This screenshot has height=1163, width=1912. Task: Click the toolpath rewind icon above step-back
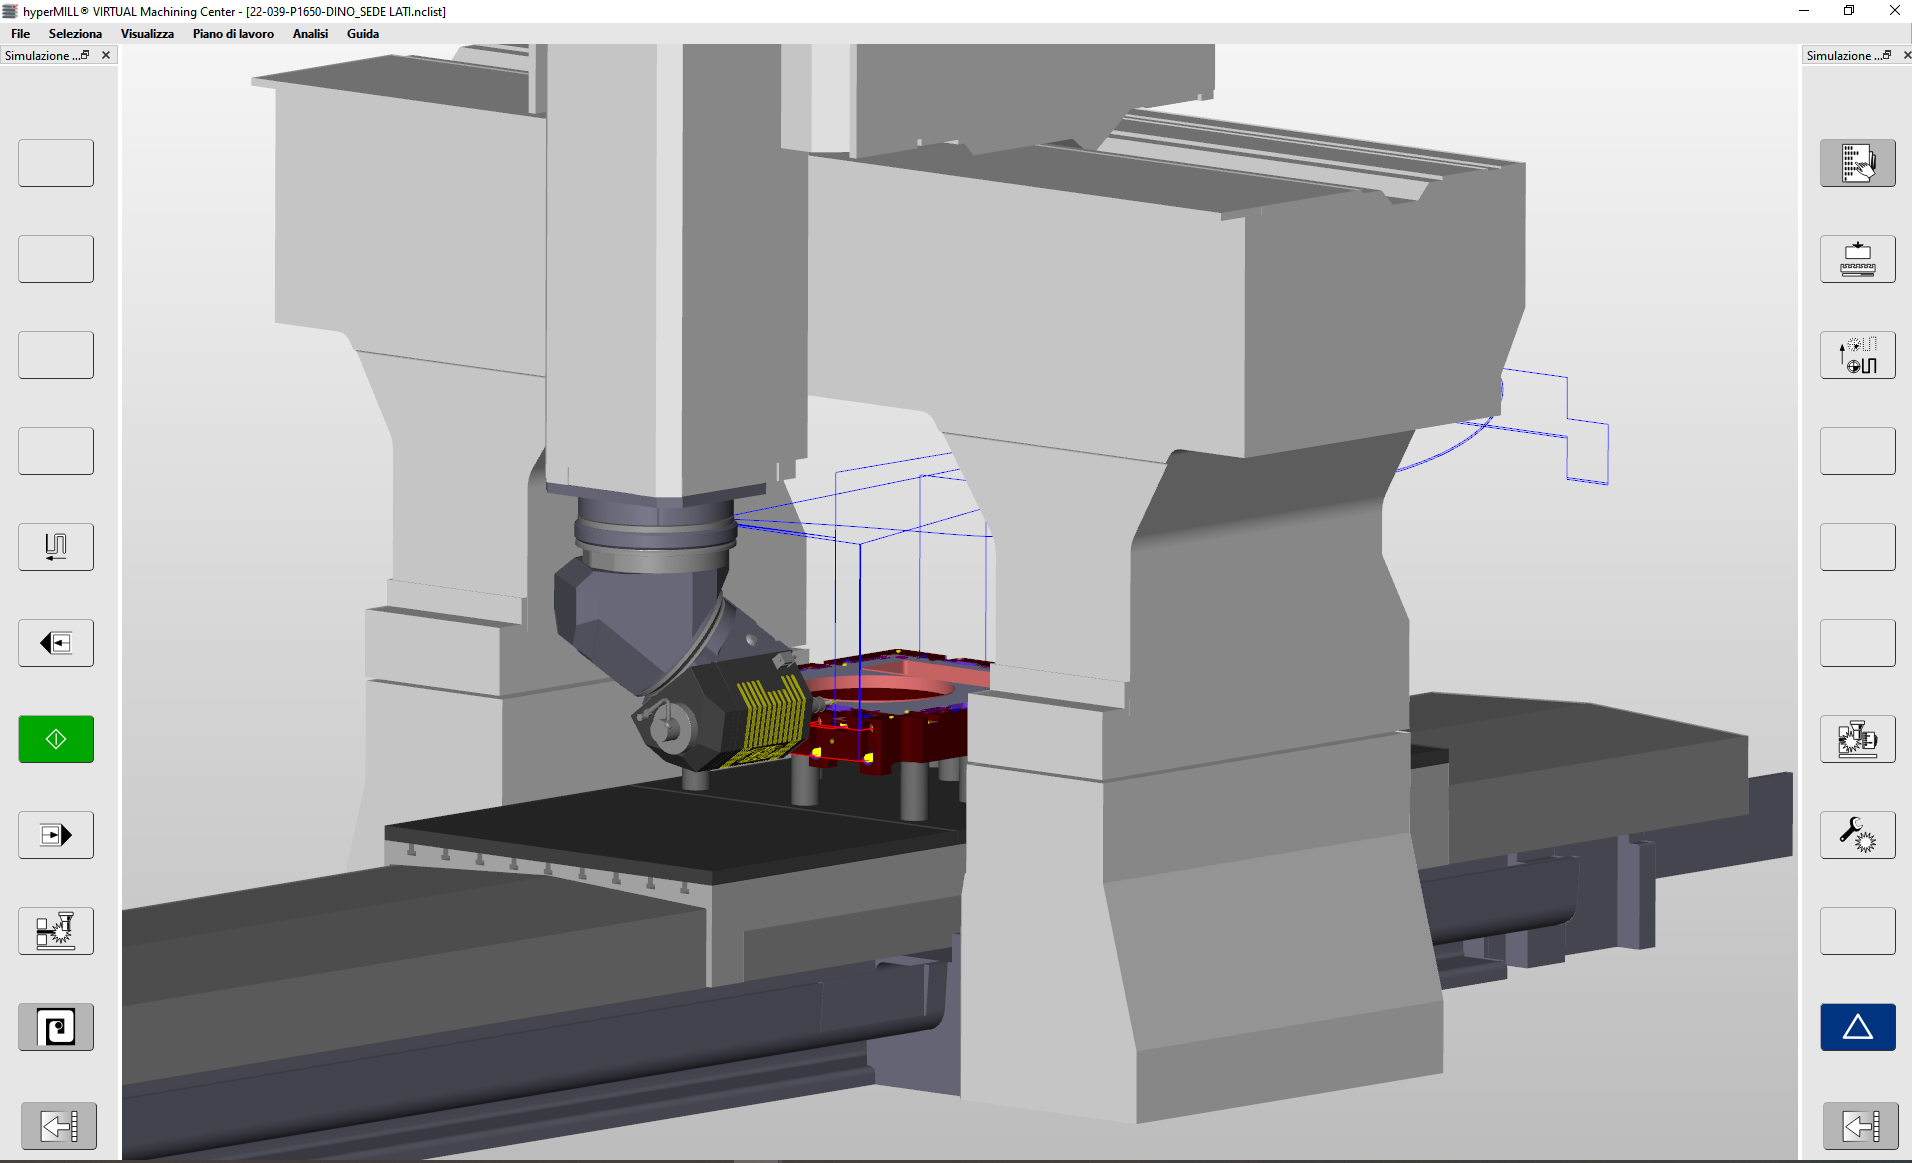point(56,547)
